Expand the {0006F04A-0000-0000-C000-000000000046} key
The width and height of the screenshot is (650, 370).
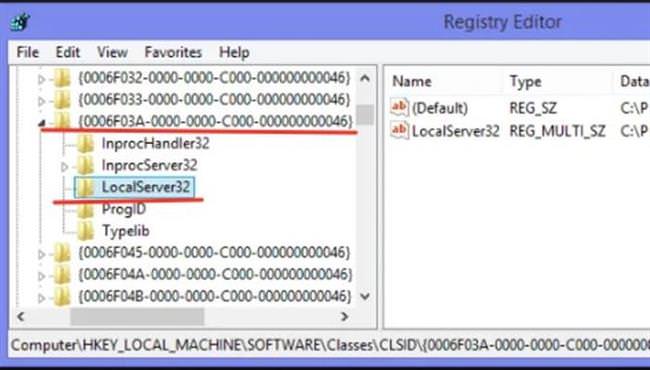(41, 276)
